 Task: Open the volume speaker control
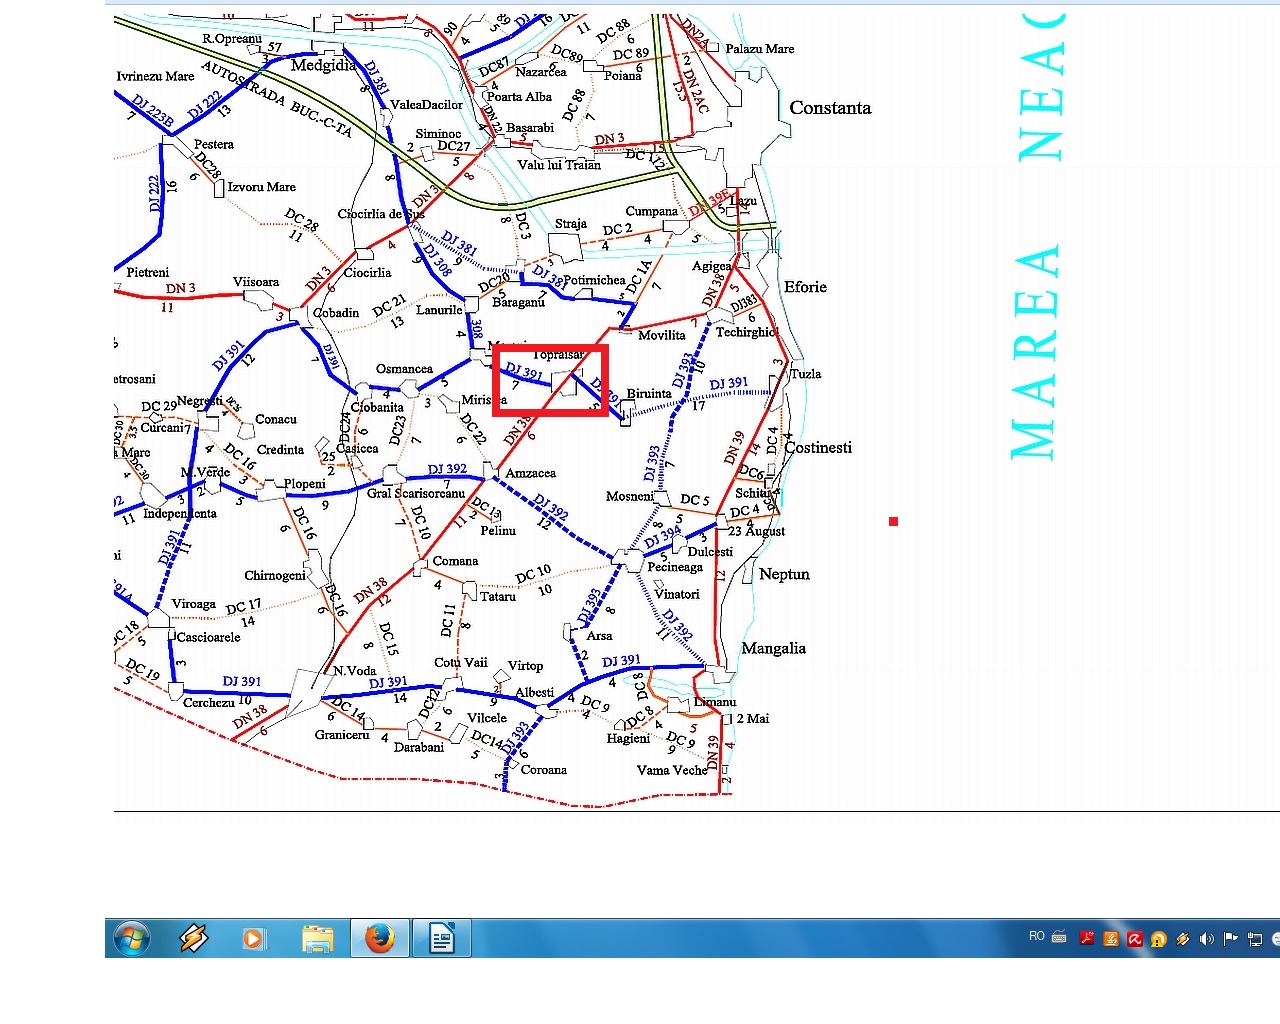[x=1206, y=938]
